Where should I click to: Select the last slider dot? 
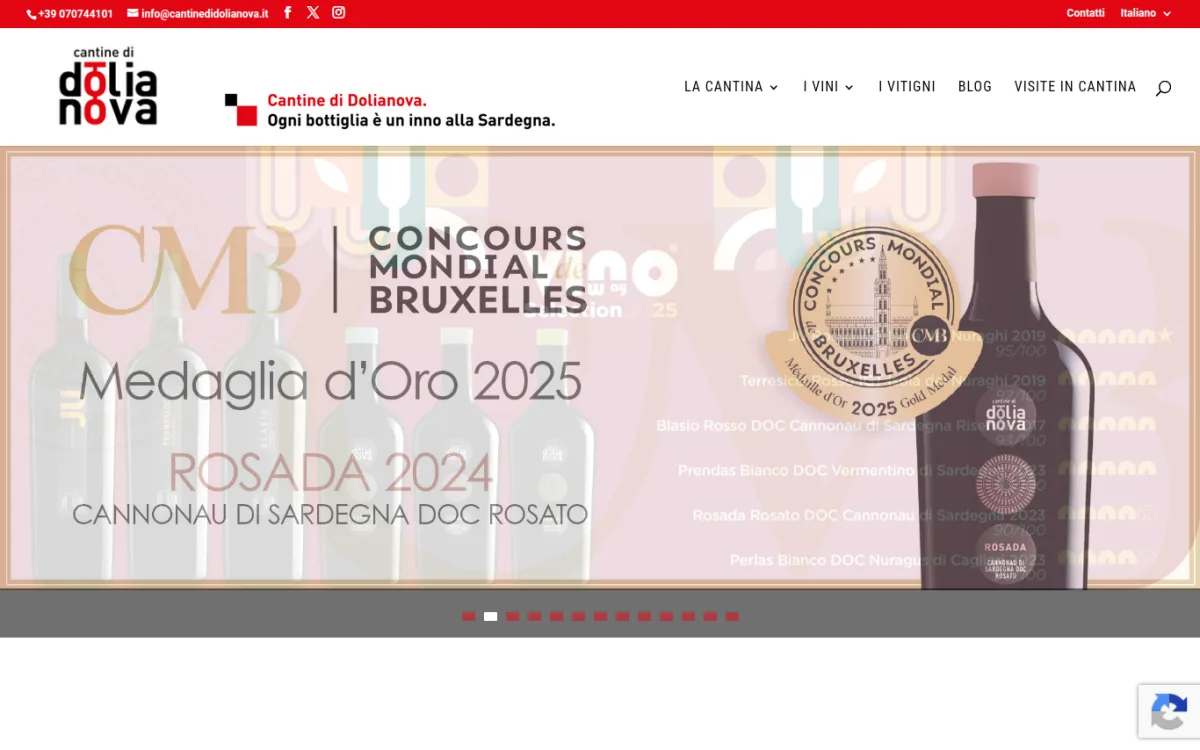point(732,616)
